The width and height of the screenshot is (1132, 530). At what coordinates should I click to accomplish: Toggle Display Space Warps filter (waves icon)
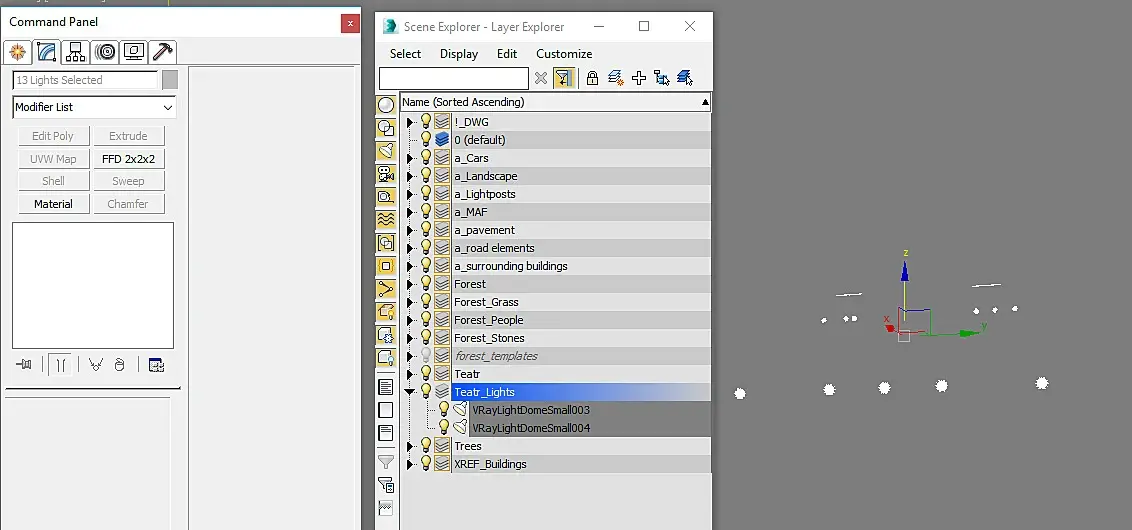(x=386, y=220)
